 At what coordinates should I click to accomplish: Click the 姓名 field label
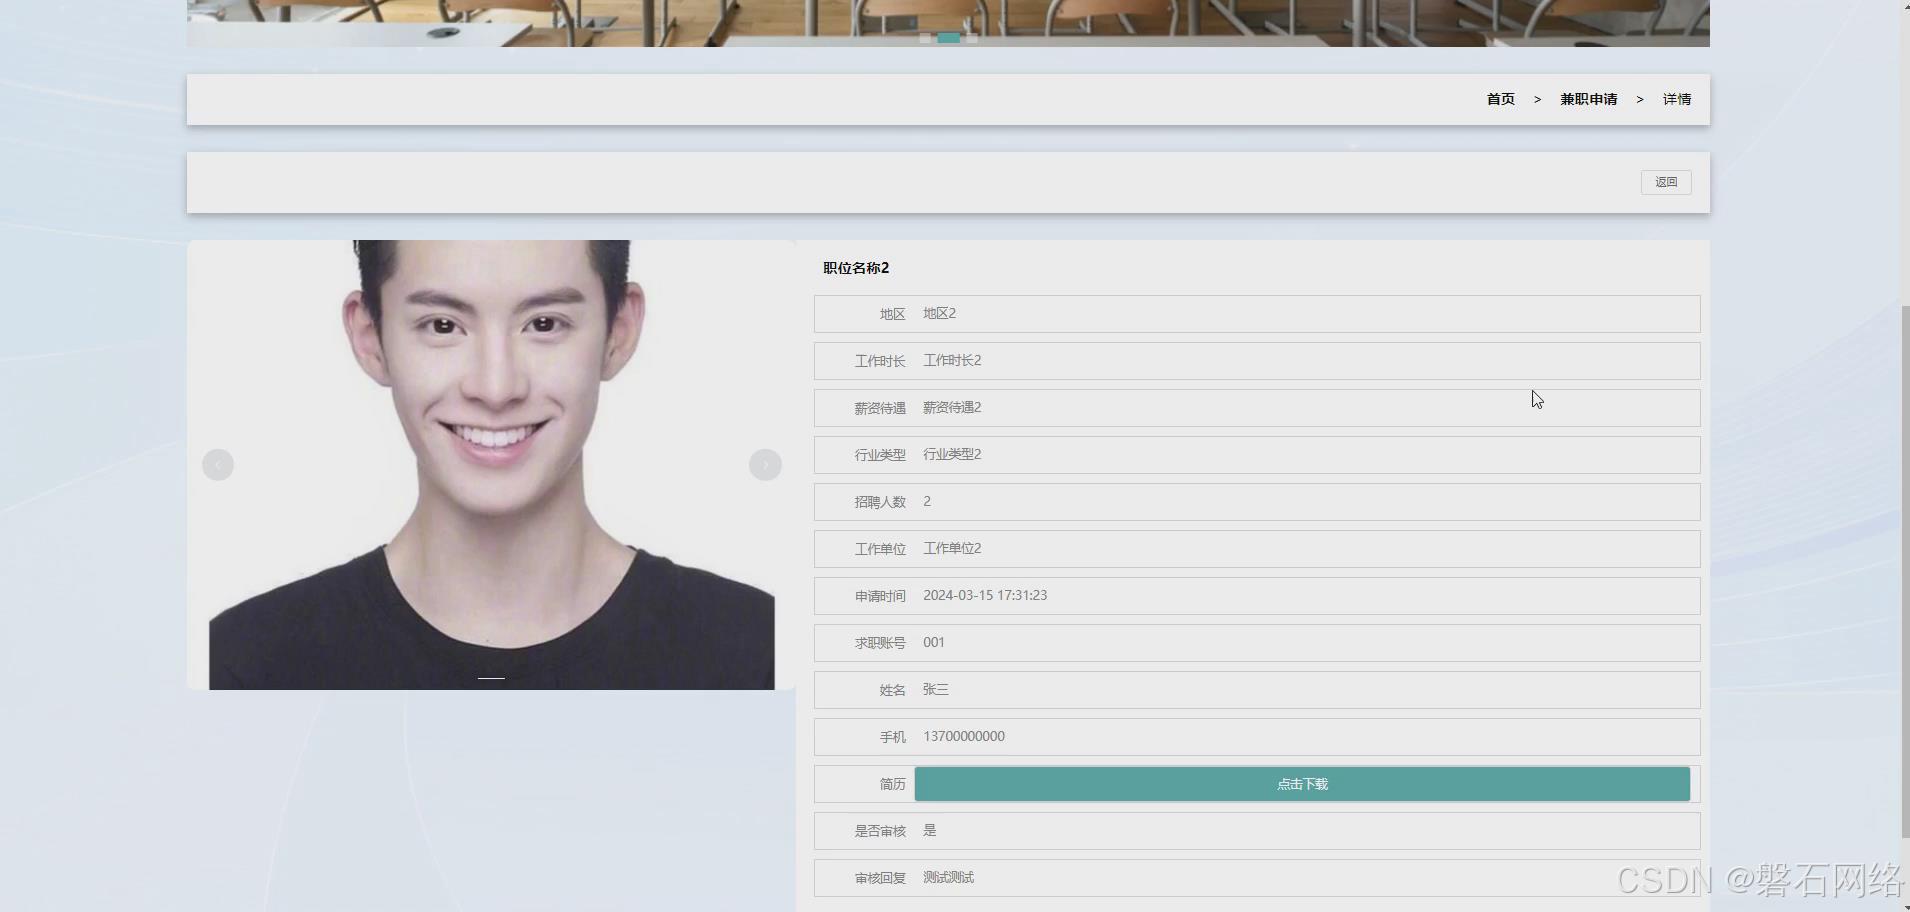coord(893,691)
